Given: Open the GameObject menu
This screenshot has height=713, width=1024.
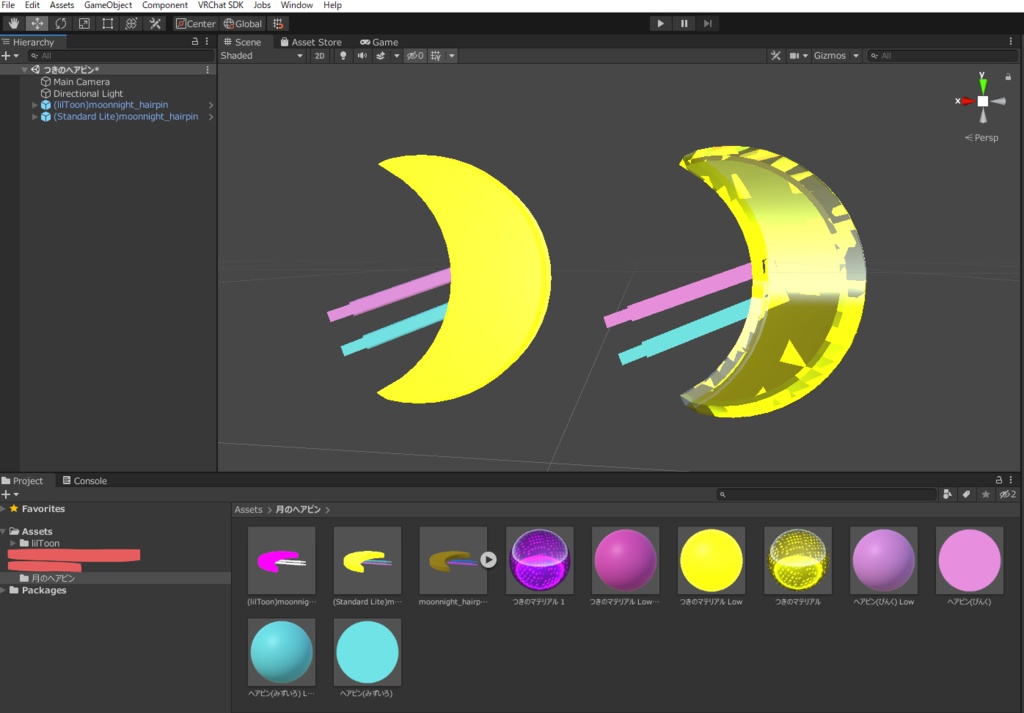Looking at the screenshot, I should click(x=108, y=5).
